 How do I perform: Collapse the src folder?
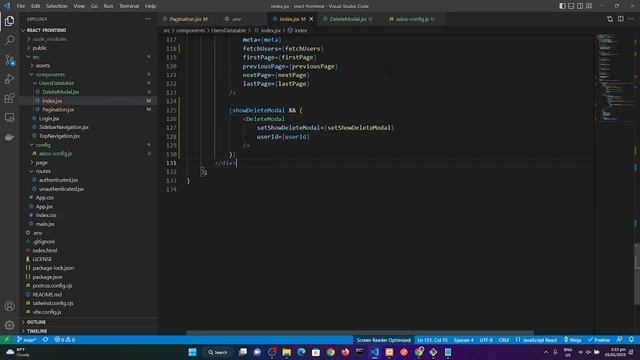tap(36, 57)
